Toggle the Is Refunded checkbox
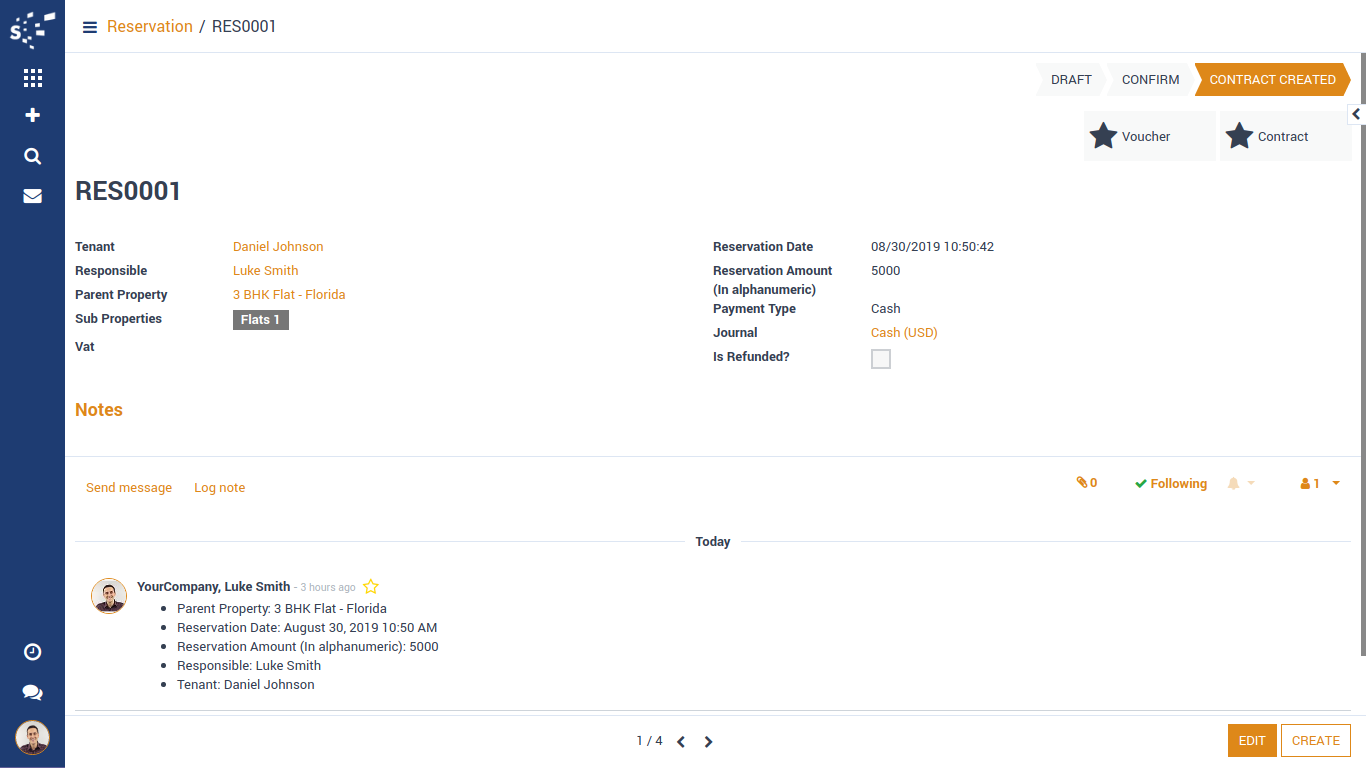Viewport: 1366px width, 768px height. [881, 359]
